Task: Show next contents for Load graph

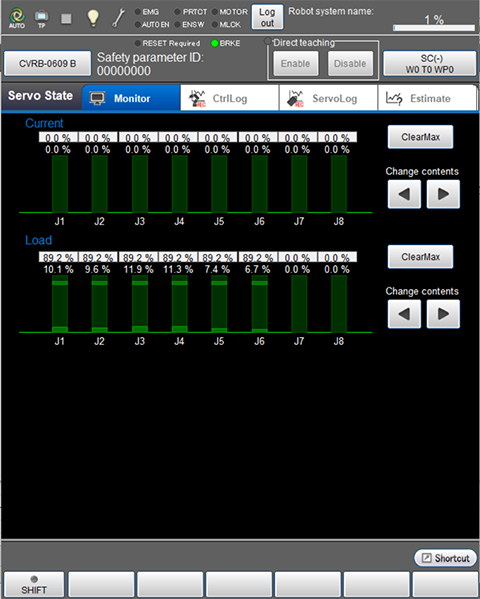Action: [443, 314]
